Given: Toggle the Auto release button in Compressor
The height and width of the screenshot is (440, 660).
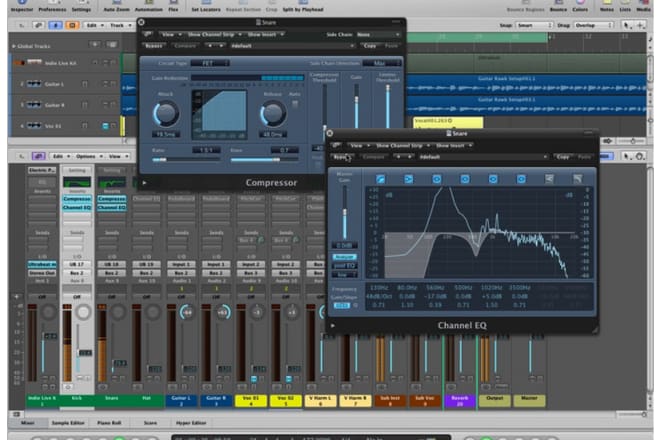Looking at the screenshot, I should tap(295, 103).
